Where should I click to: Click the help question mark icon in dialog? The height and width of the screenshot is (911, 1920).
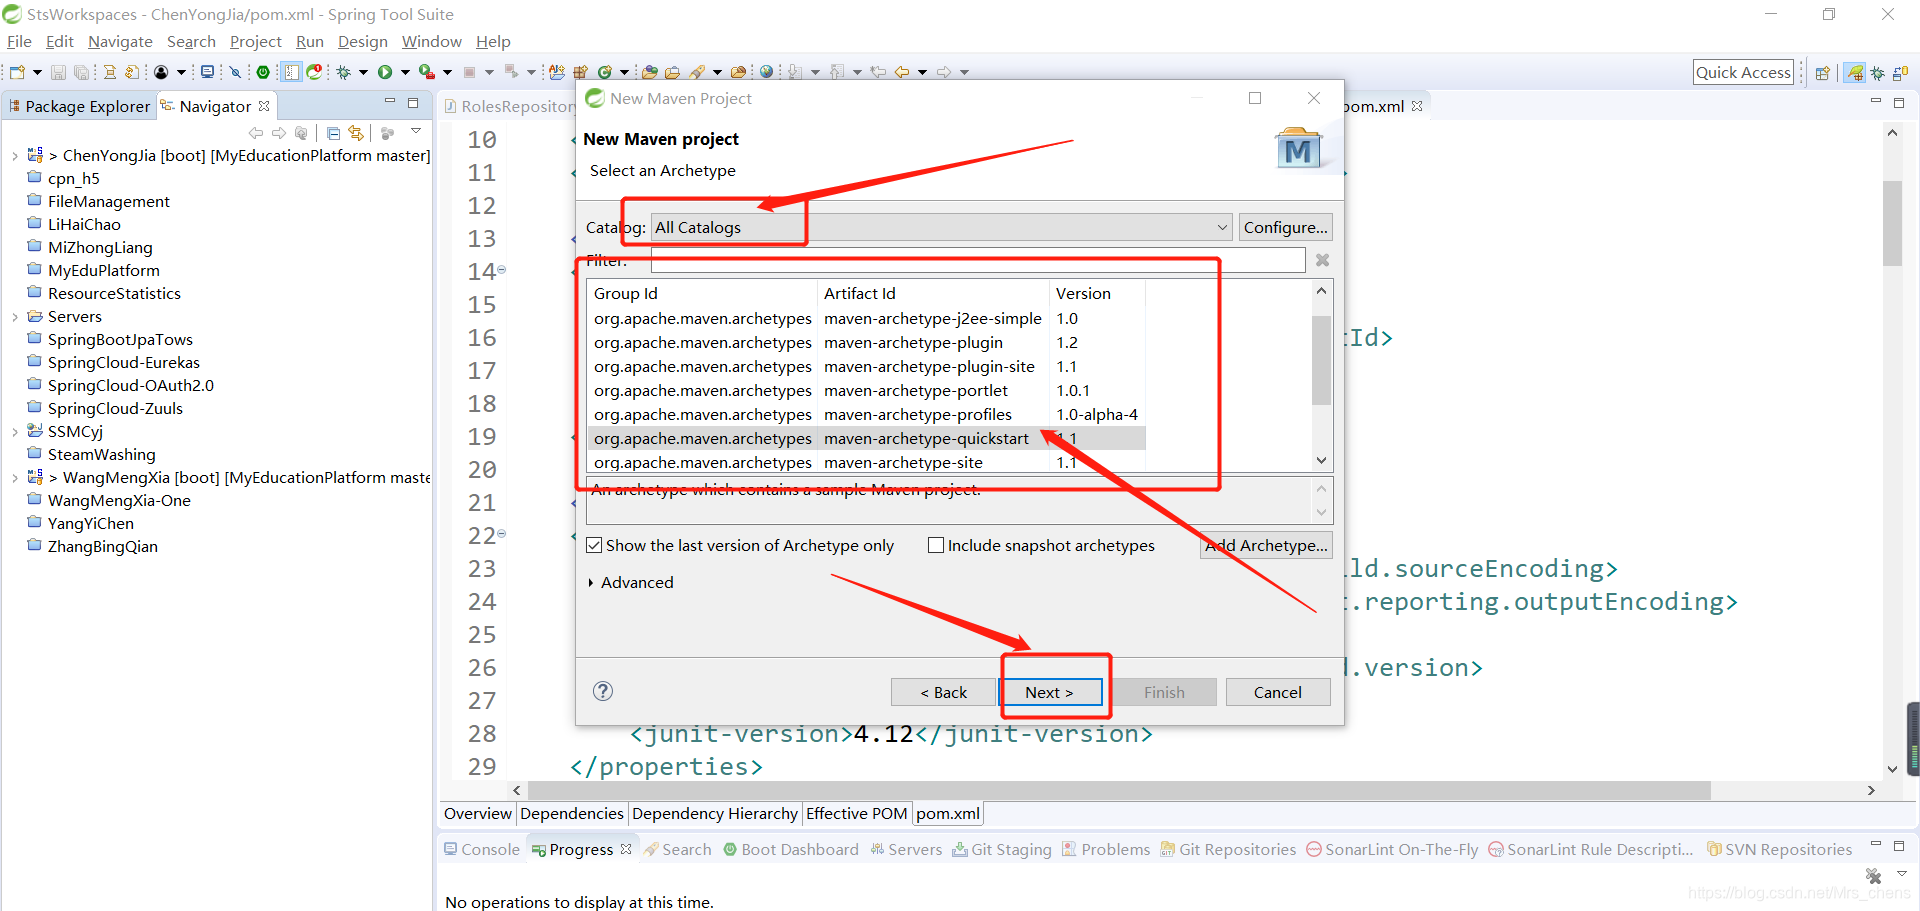coord(603,691)
